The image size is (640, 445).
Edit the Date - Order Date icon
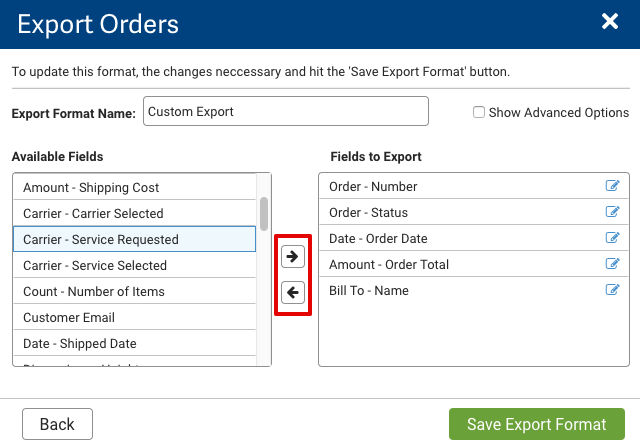612,238
